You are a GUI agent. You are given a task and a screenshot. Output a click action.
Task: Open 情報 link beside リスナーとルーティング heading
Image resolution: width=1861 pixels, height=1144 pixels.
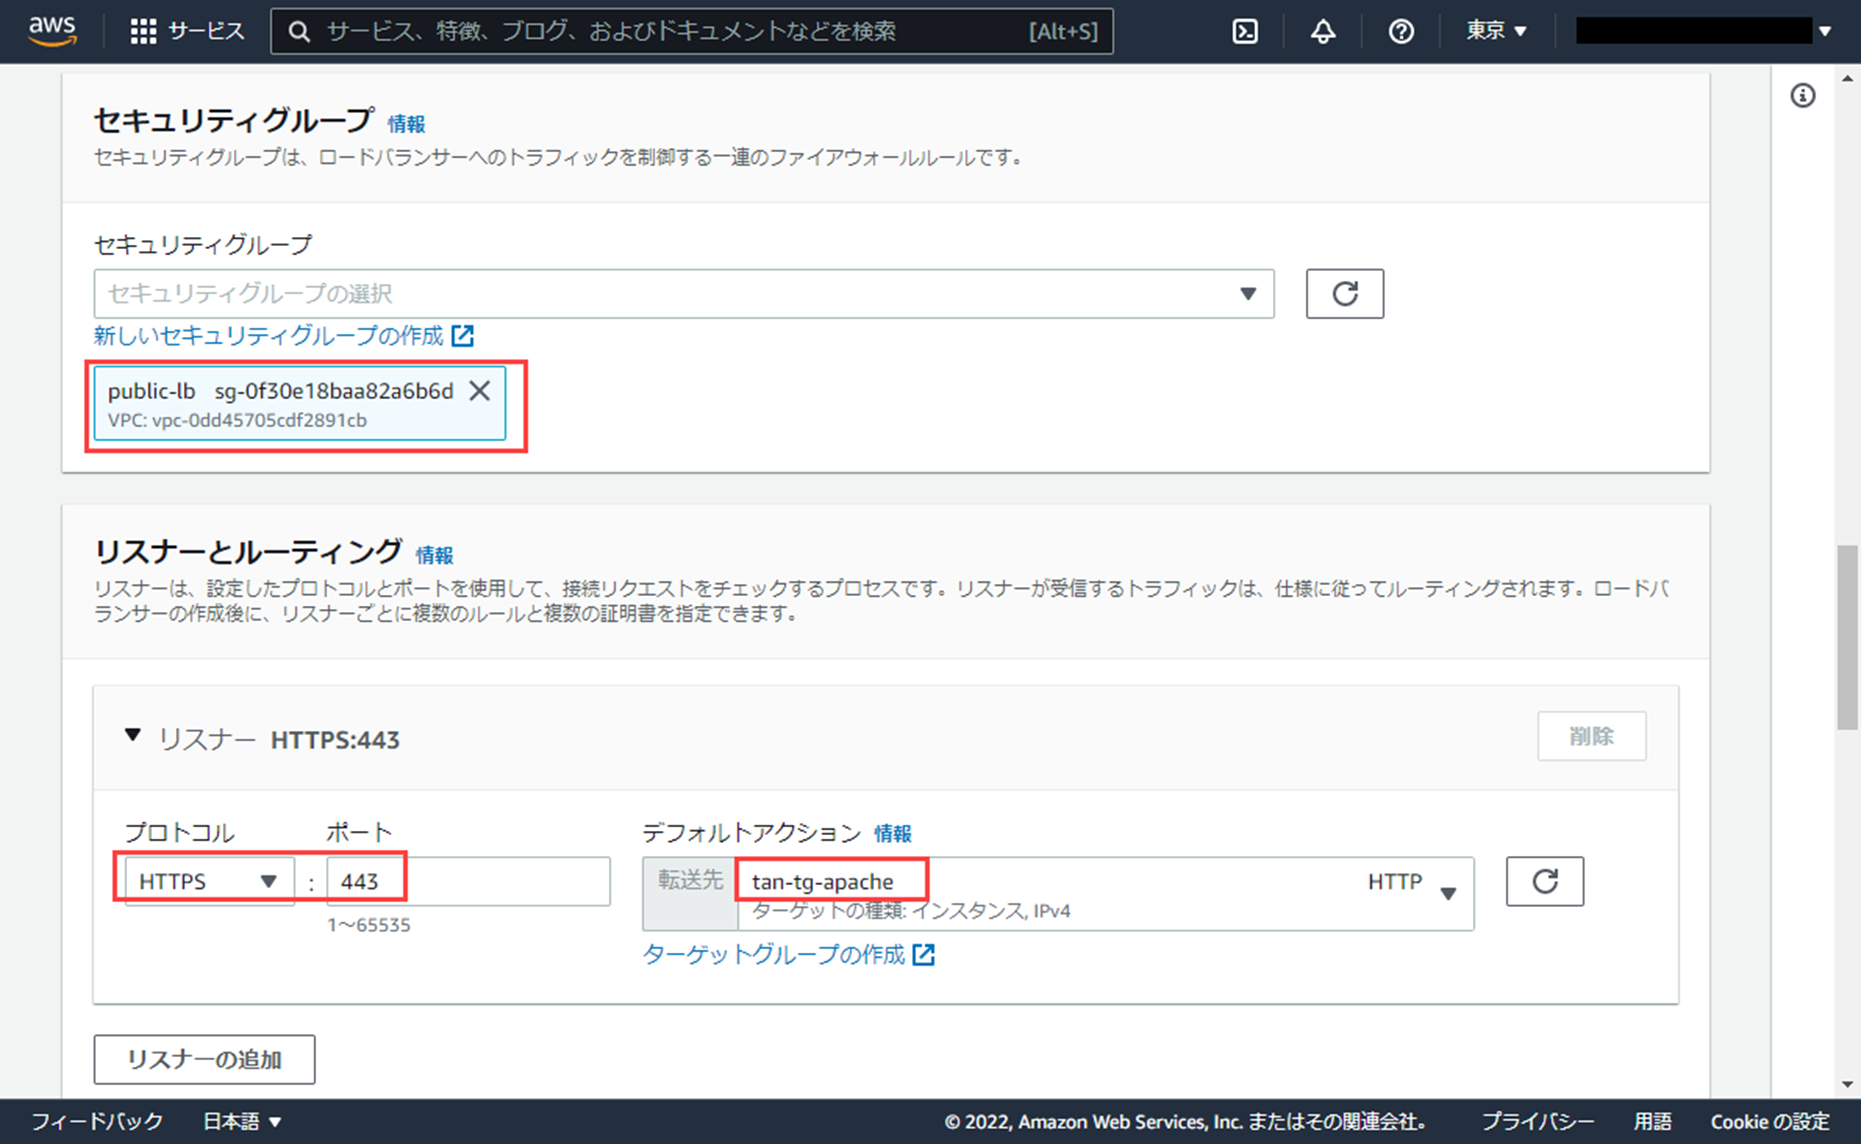tap(434, 555)
